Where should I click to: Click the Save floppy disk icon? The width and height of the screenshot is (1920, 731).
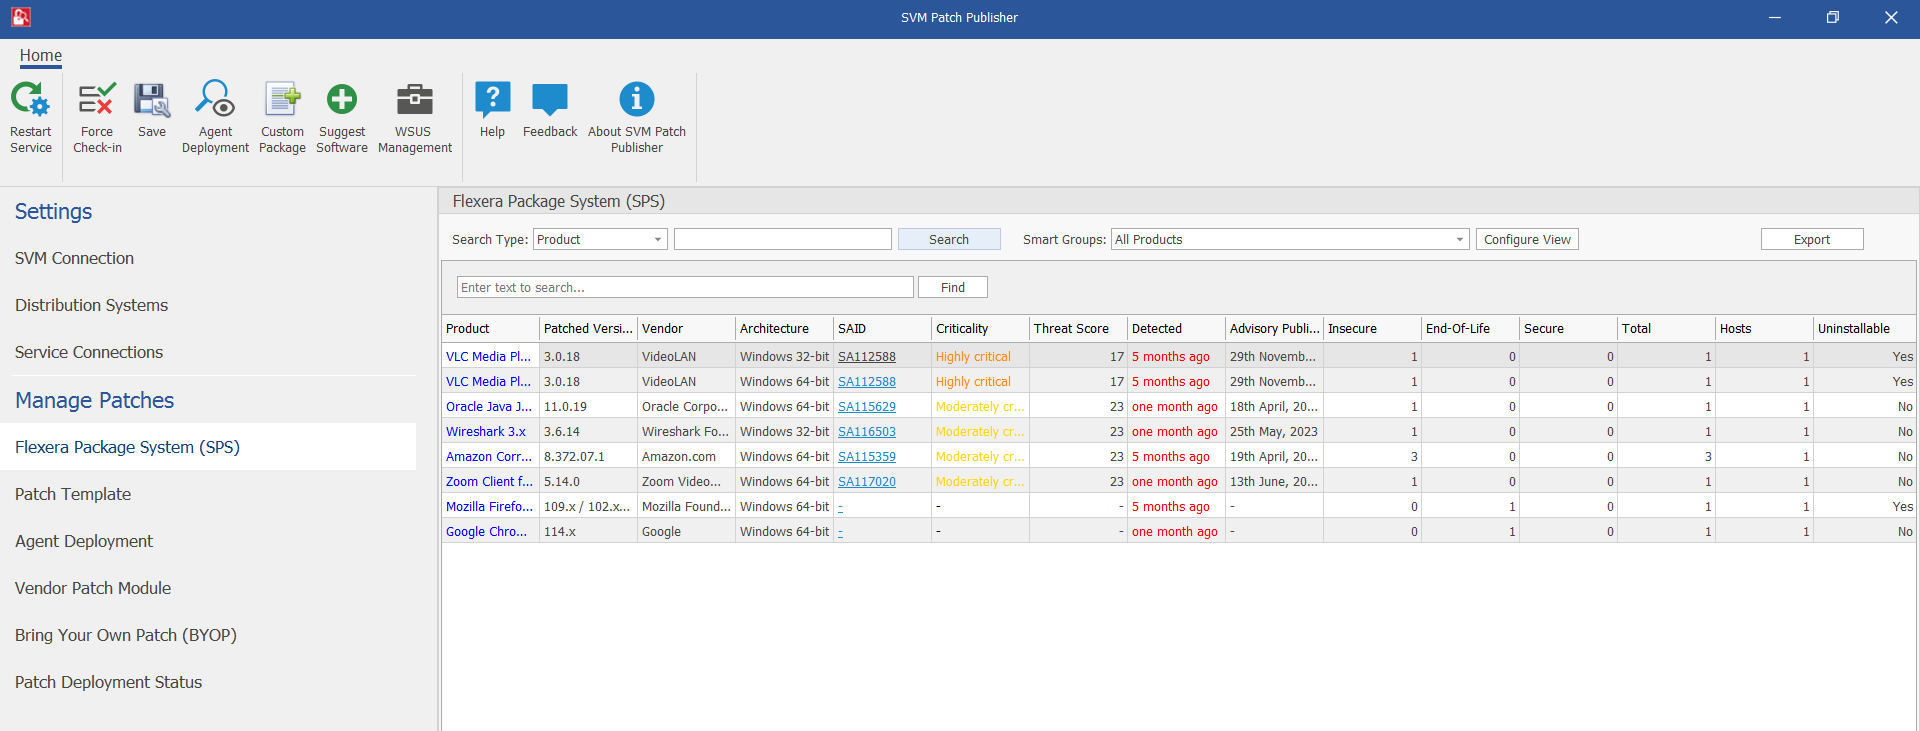click(152, 101)
